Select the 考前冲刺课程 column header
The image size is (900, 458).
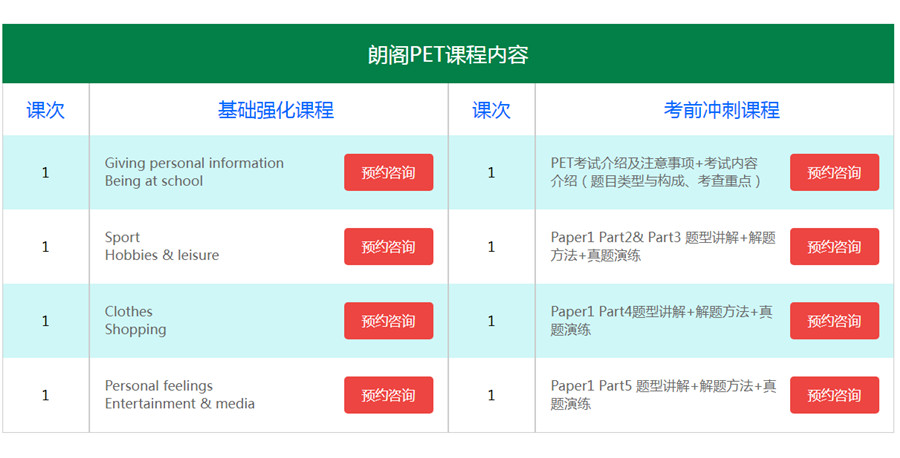tap(721, 110)
